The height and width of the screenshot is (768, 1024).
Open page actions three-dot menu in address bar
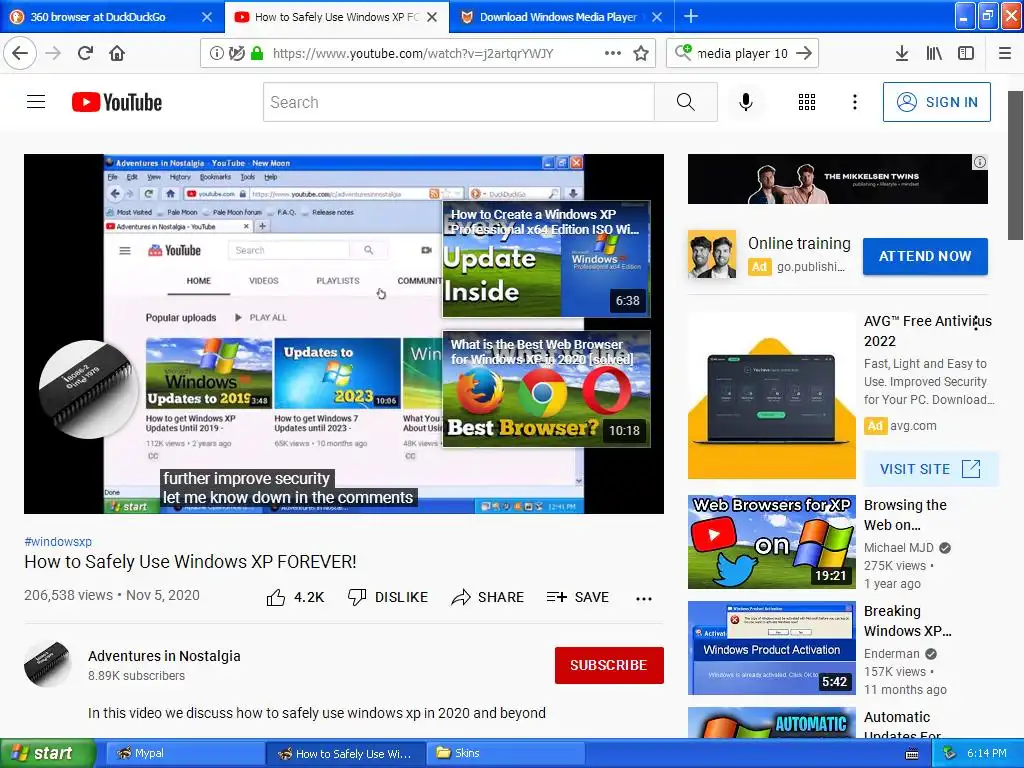click(613, 54)
